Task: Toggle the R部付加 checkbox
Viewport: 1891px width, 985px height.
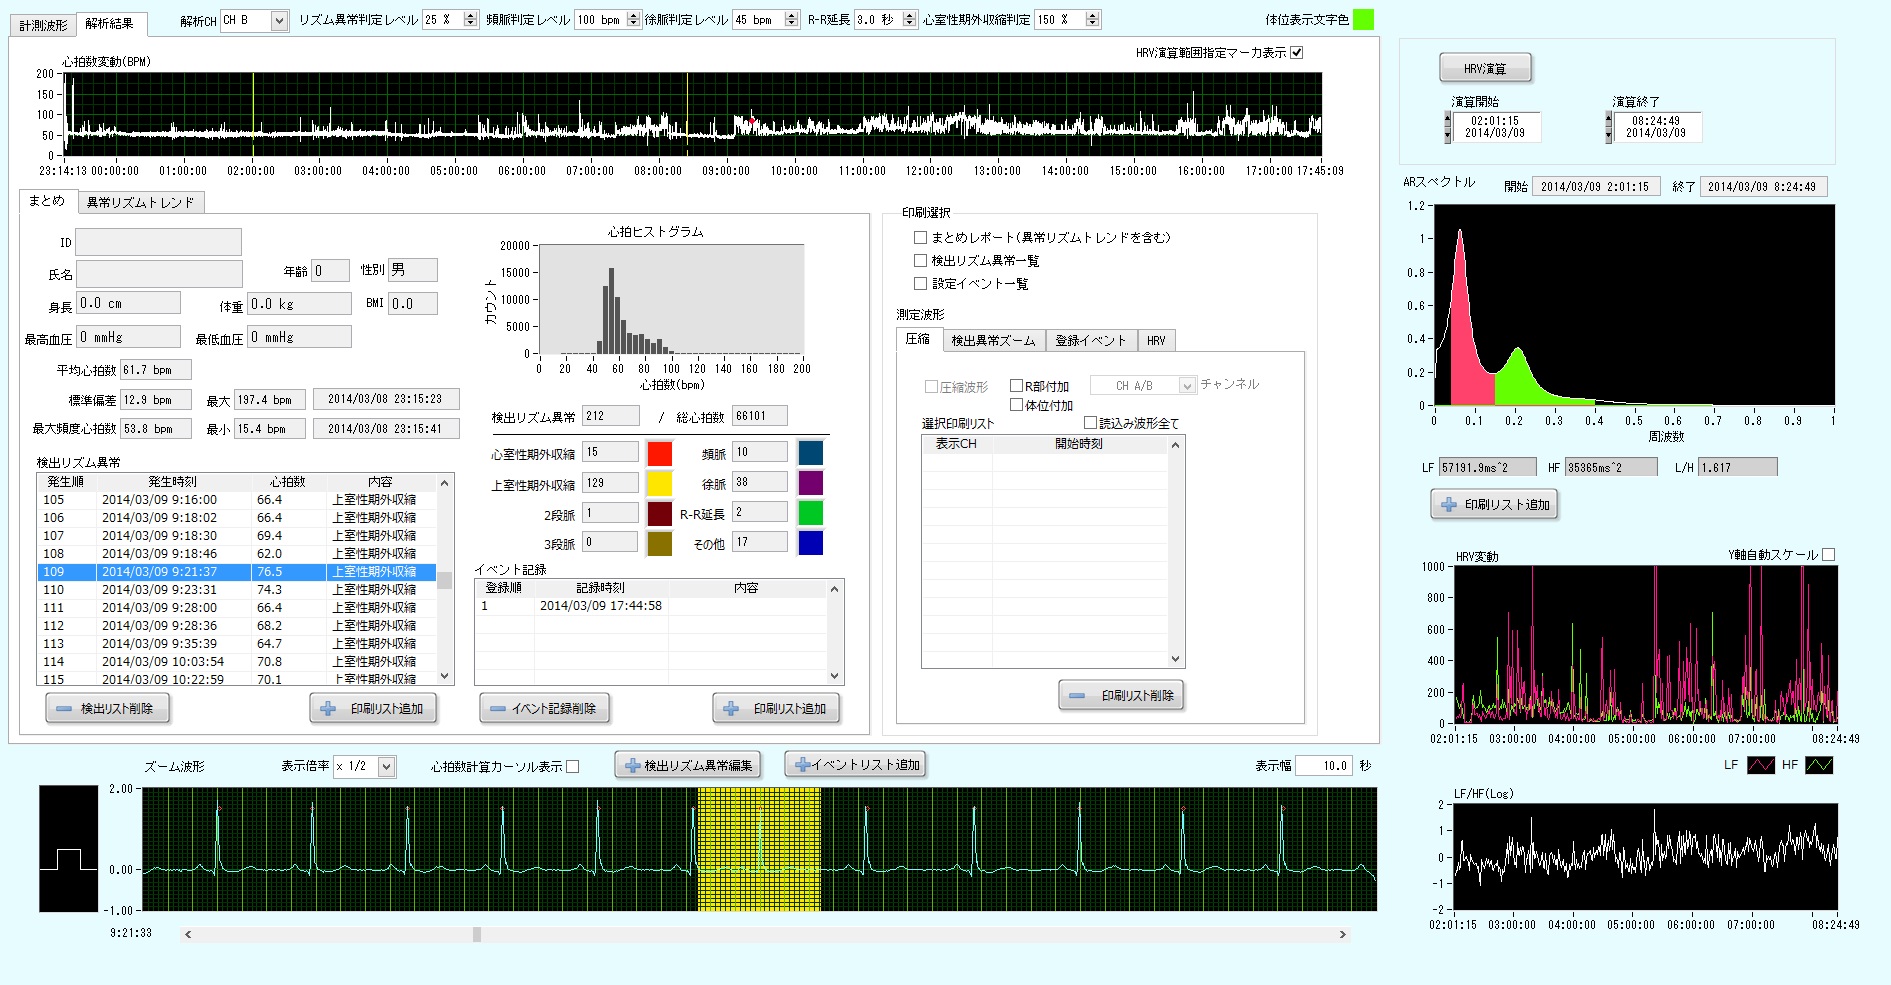Action: click(1016, 386)
